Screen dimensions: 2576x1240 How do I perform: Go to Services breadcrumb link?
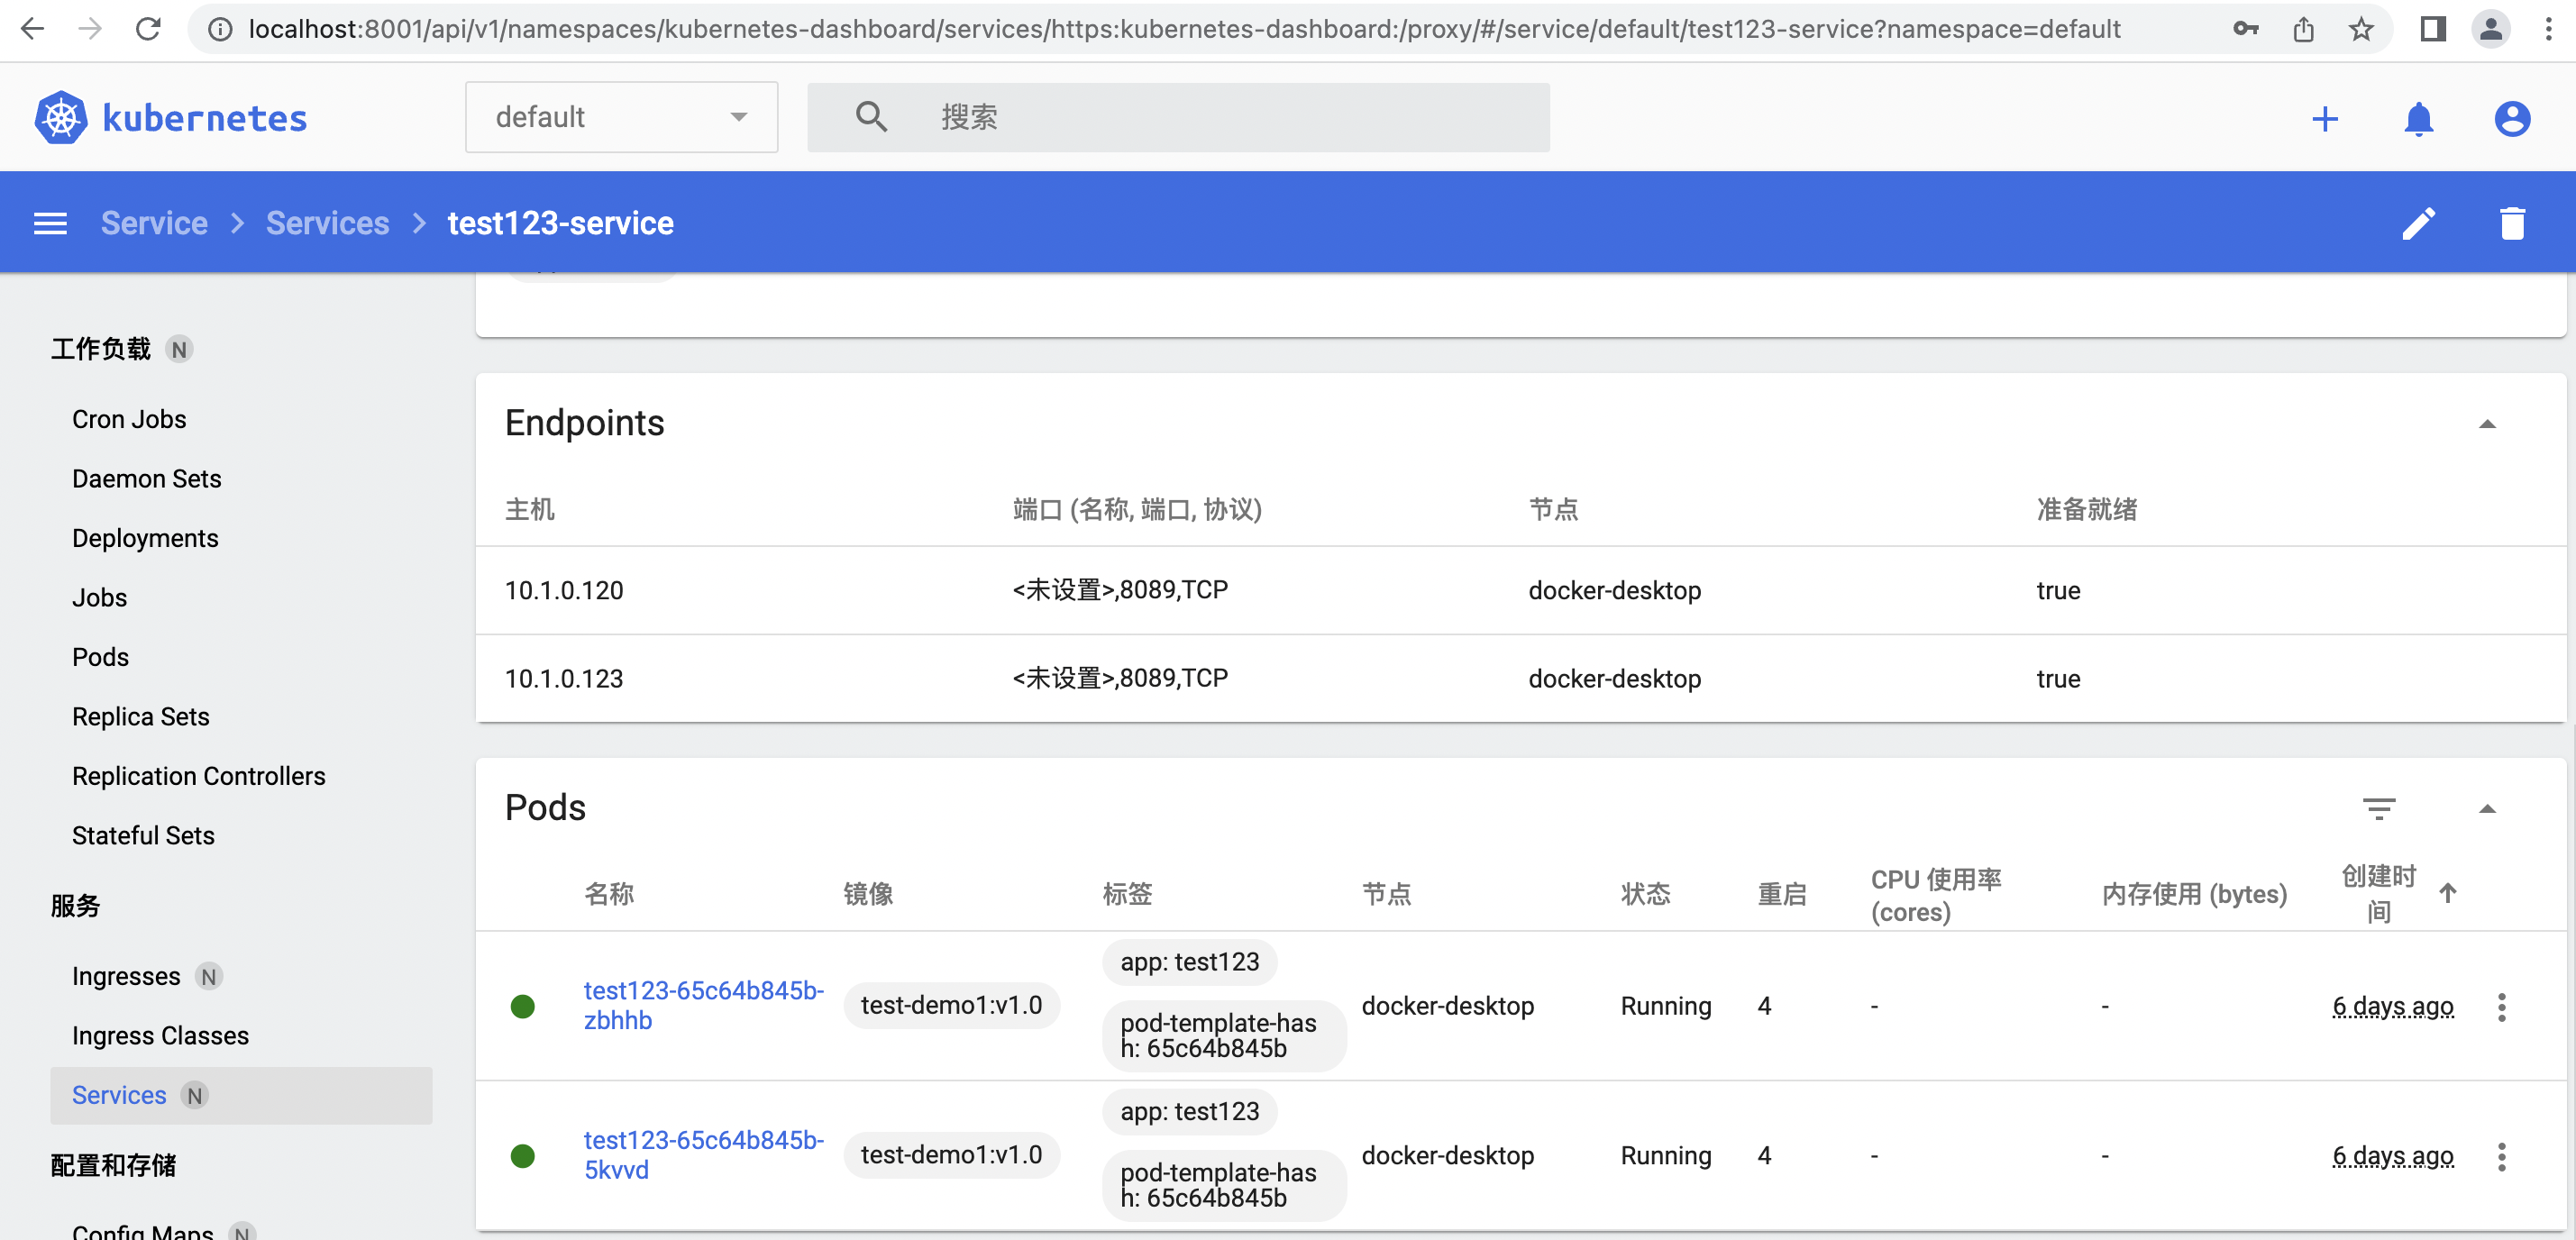(327, 223)
